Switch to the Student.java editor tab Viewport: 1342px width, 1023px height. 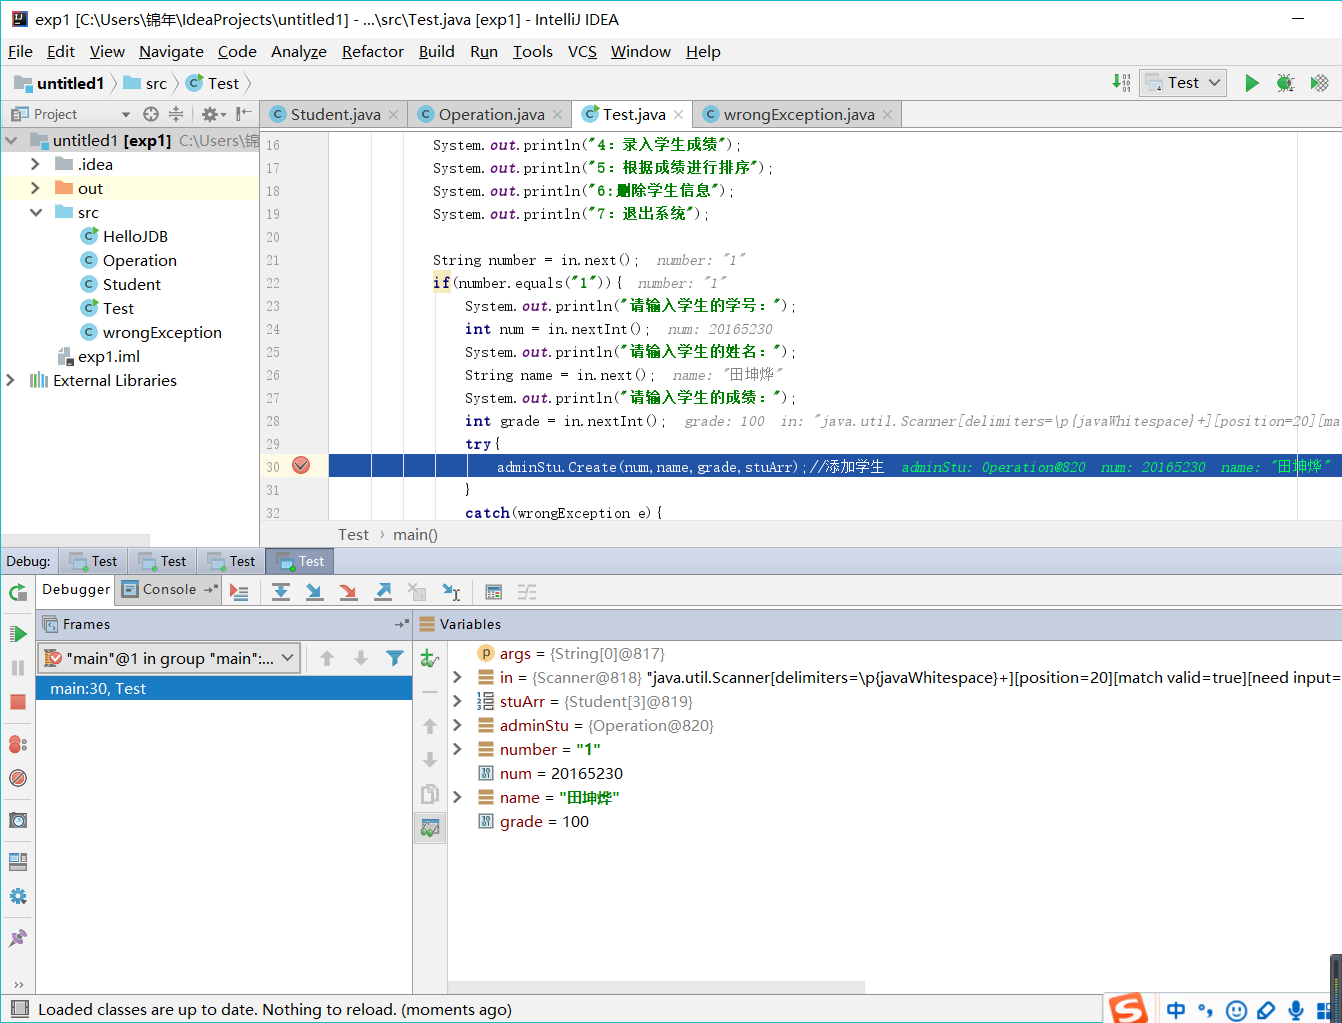click(x=335, y=115)
